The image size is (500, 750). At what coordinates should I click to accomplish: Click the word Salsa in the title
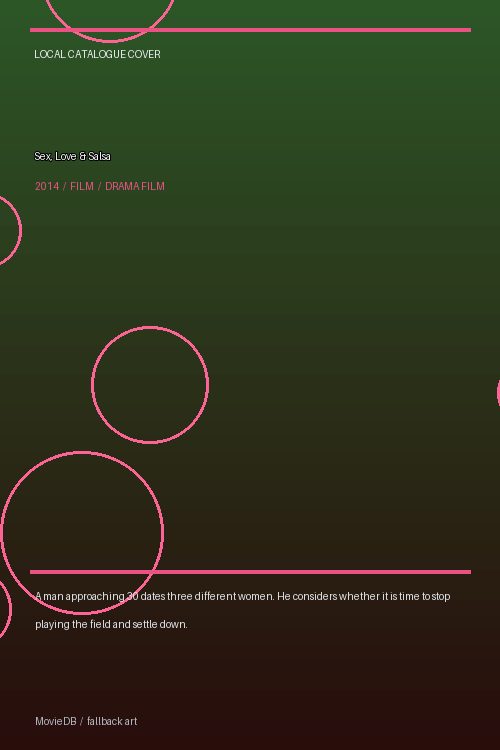100,156
